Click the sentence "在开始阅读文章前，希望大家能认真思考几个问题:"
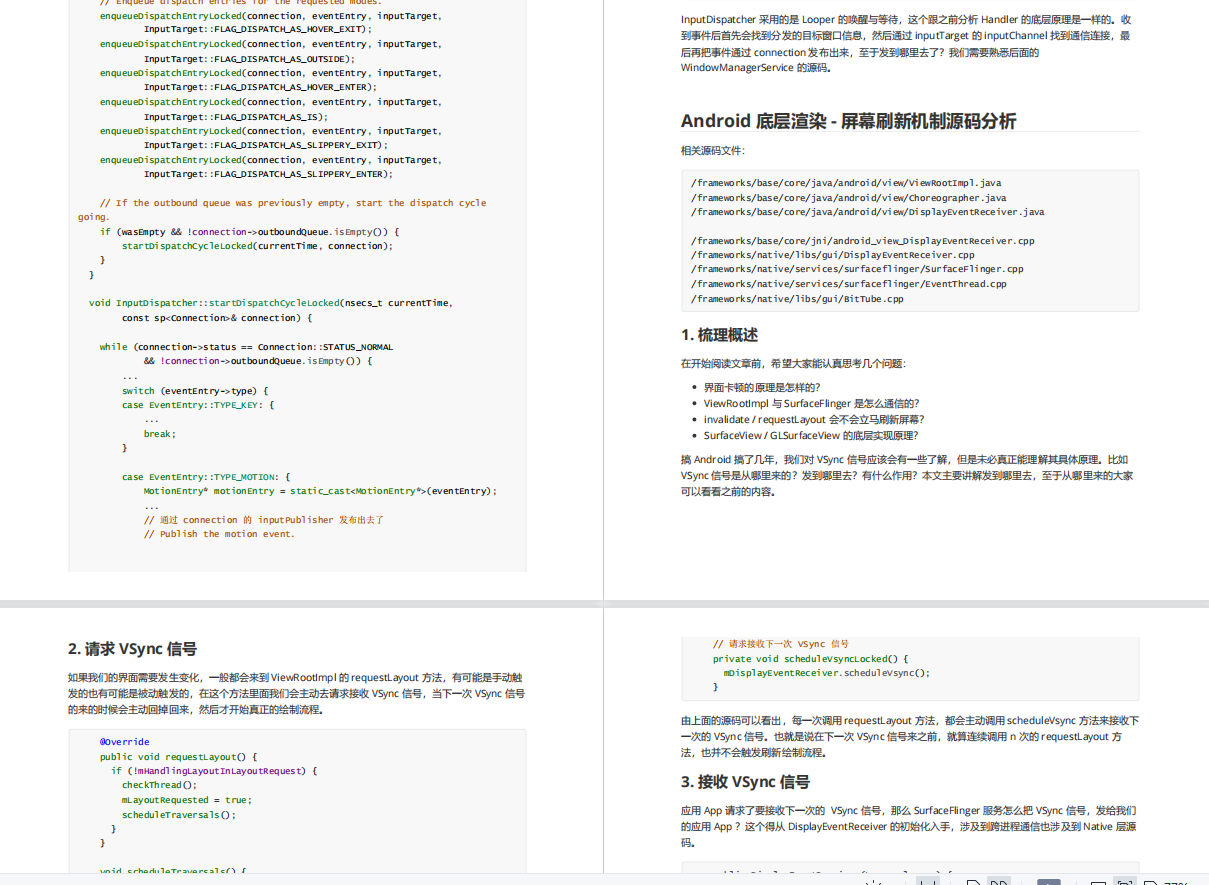Screen dimensions: 1209x885 pos(793,364)
